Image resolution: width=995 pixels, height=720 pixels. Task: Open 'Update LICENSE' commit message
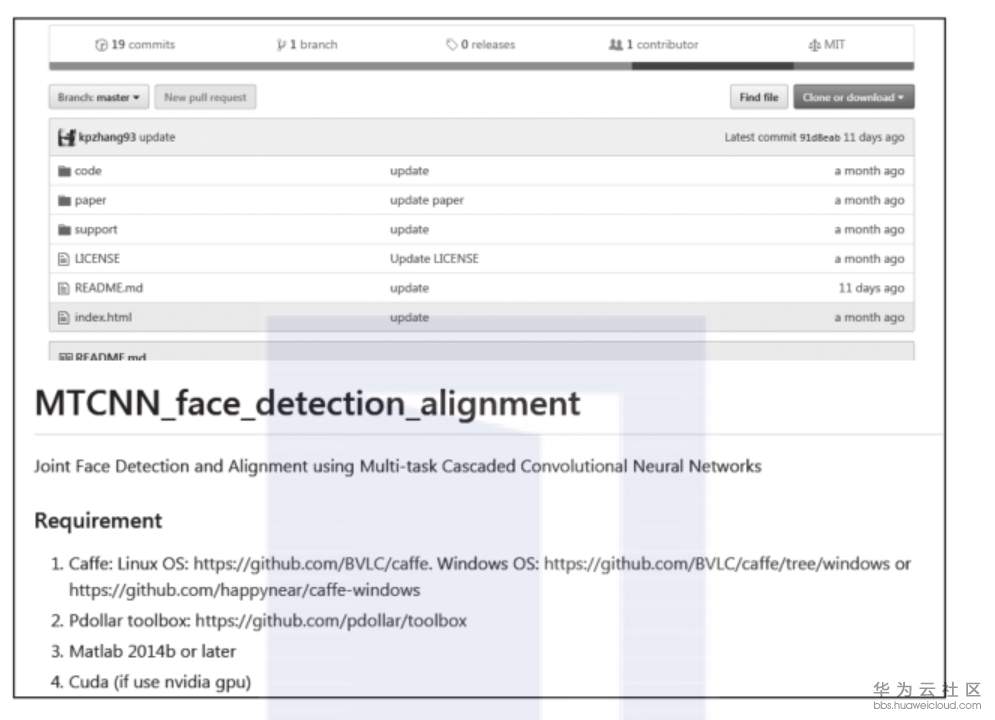tap(434, 258)
